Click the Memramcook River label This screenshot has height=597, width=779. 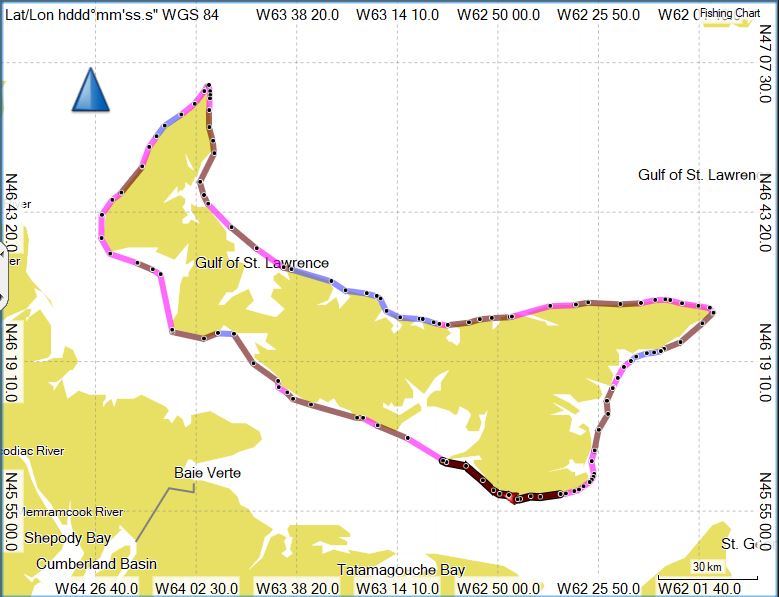[73, 512]
